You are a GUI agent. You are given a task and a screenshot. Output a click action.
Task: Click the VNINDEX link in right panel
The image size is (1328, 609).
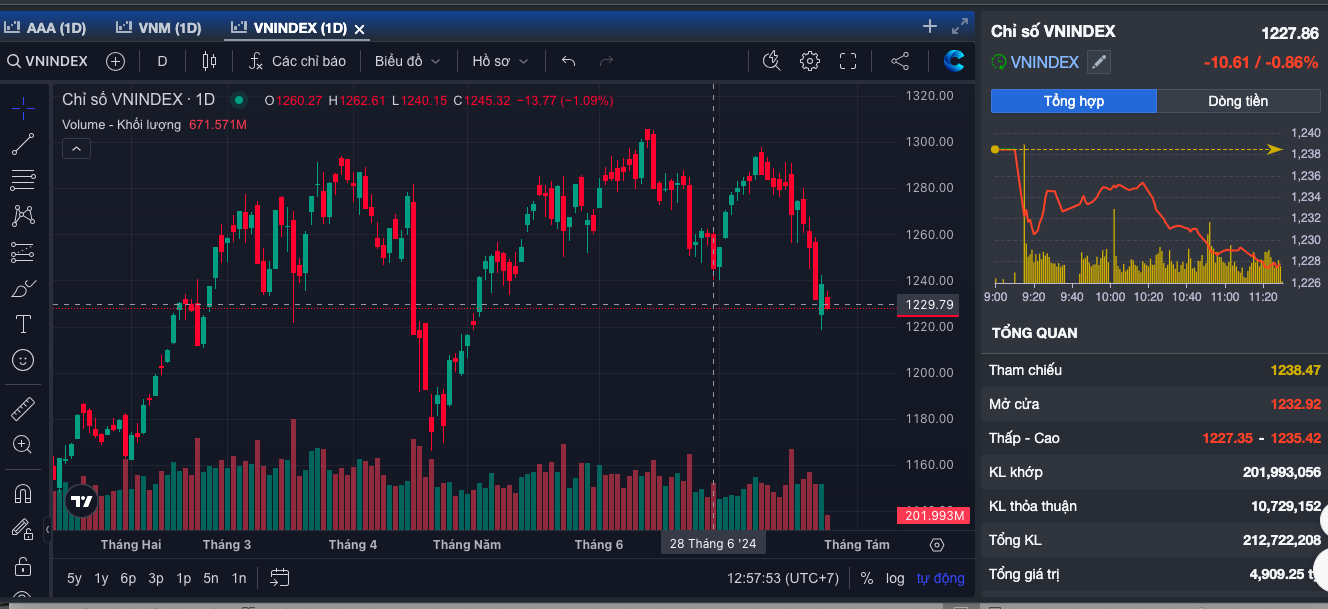pyautogui.click(x=1045, y=62)
